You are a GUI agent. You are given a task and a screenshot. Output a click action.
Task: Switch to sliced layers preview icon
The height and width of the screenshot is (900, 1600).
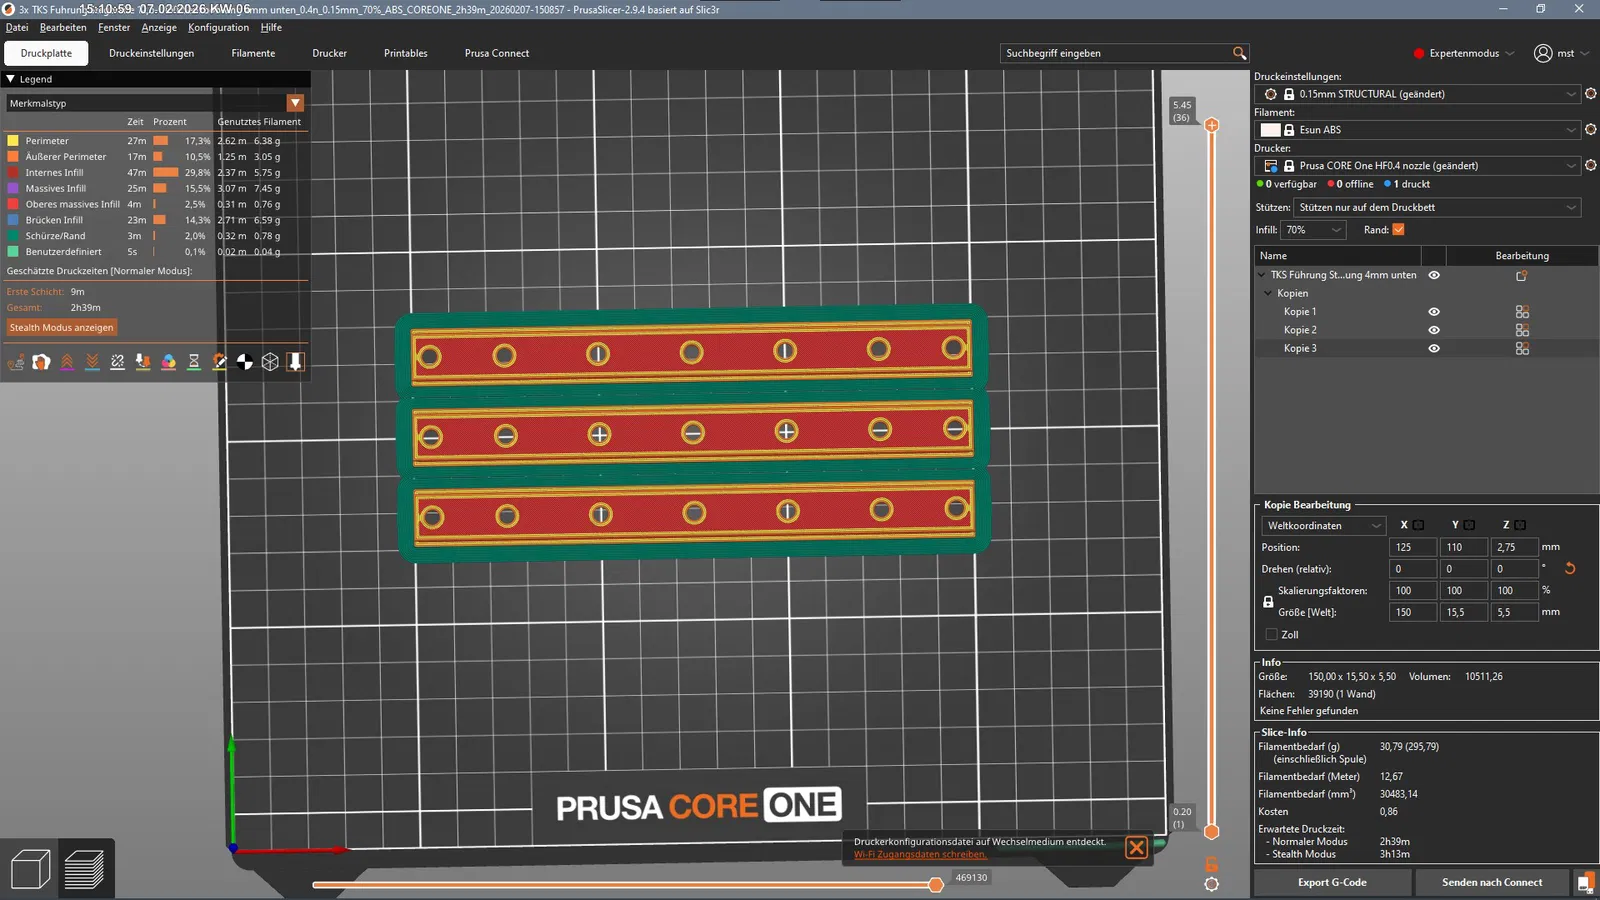click(x=84, y=869)
